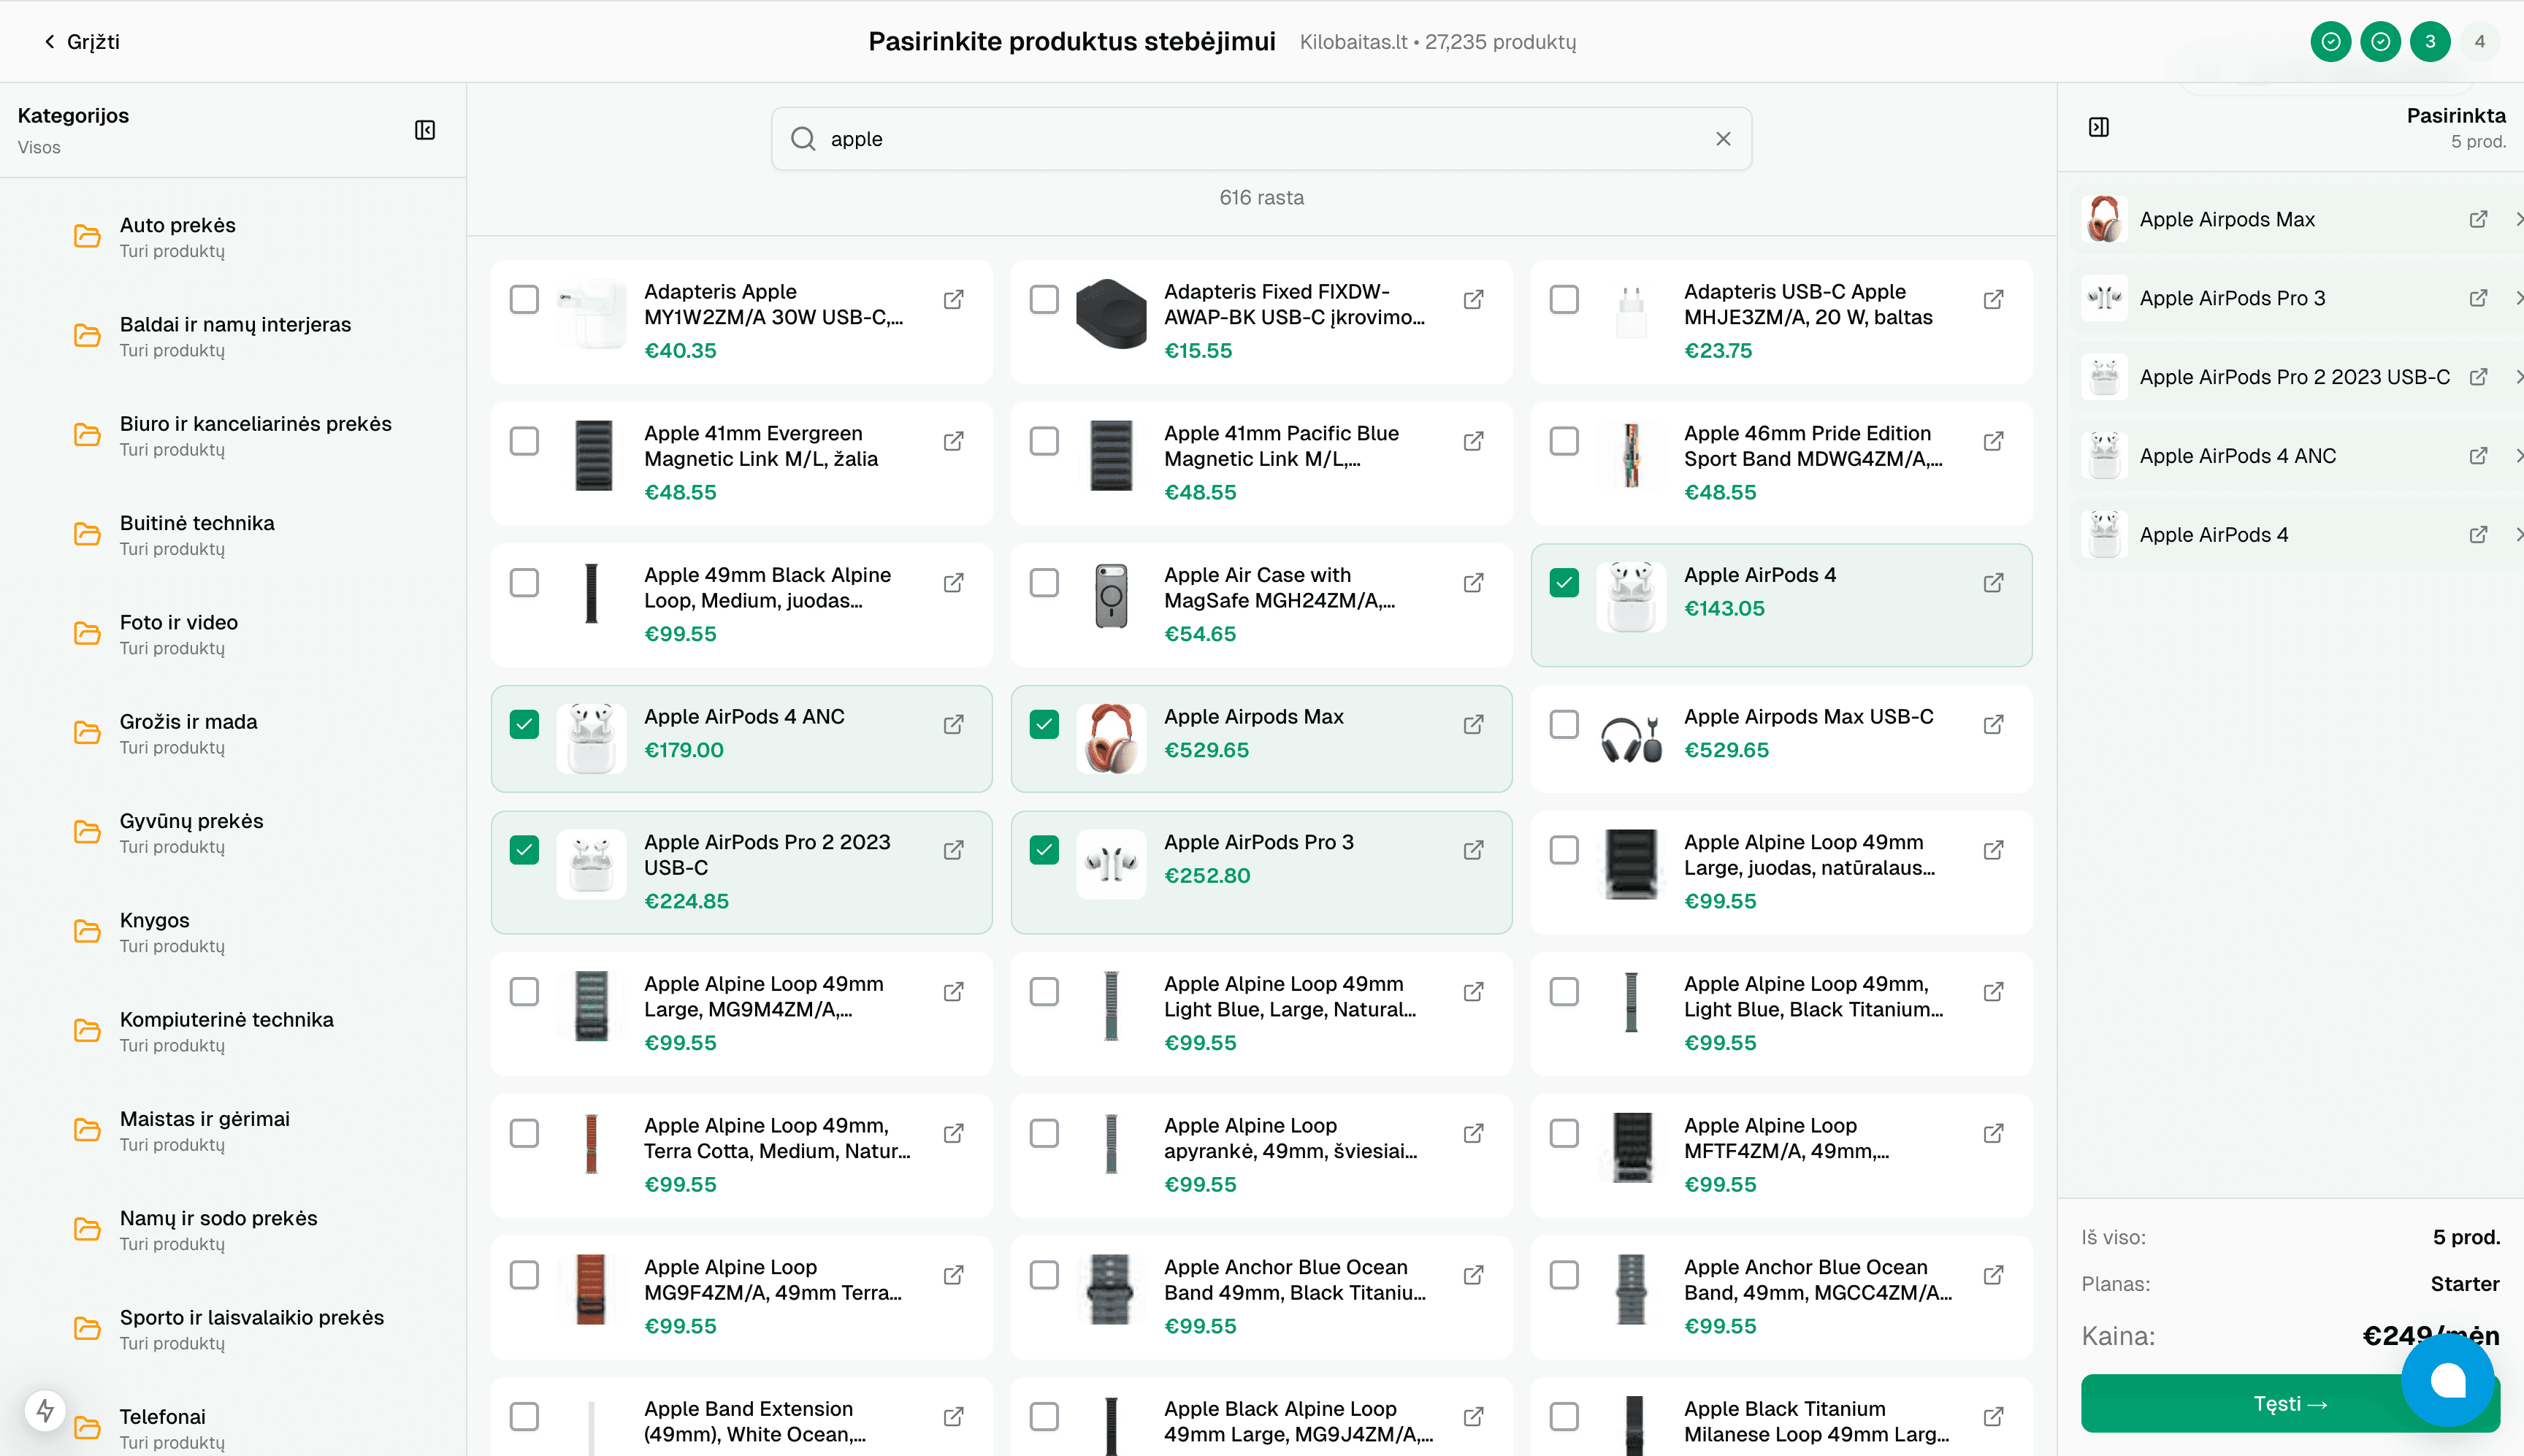This screenshot has height=1456, width=2524.
Task: Open link icon for Apple AirPods 4 ANC in Pasirinkta
Action: 2478,456
